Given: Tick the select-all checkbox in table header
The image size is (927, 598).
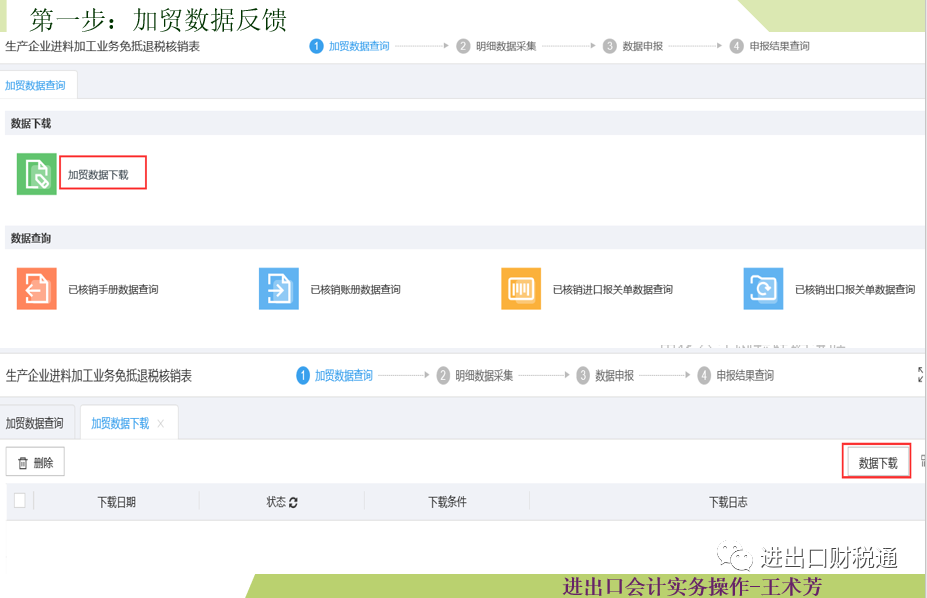Looking at the screenshot, I should click(20, 500).
